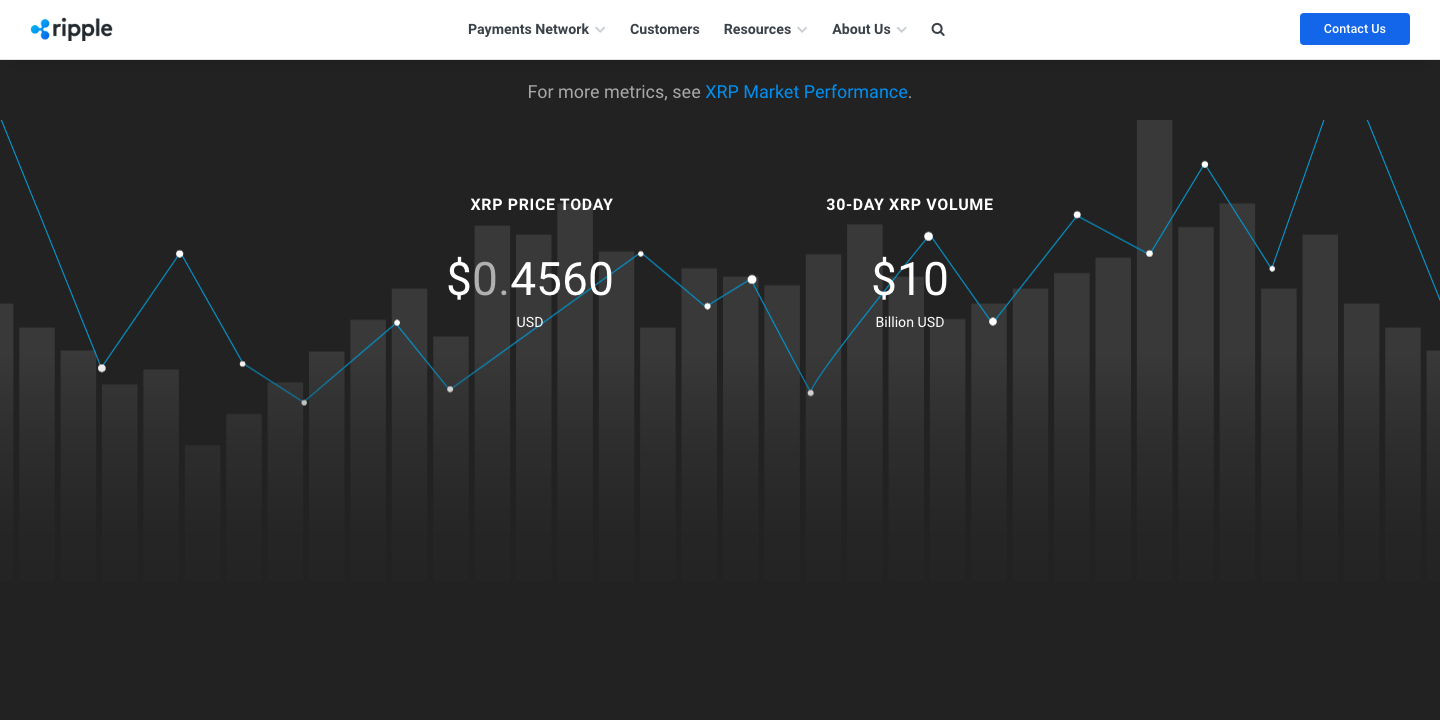Open the About Us menu
The height and width of the screenshot is (720, 1440).
coord(861,30)
